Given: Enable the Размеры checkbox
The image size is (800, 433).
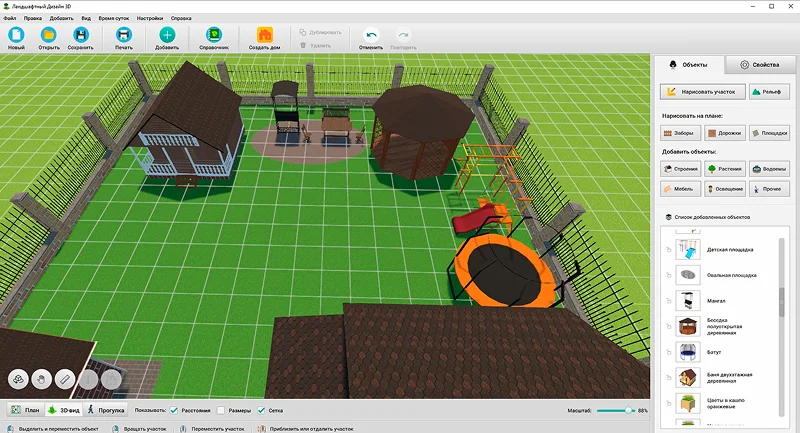Looking at the screenshot, I should pos(221,411).
